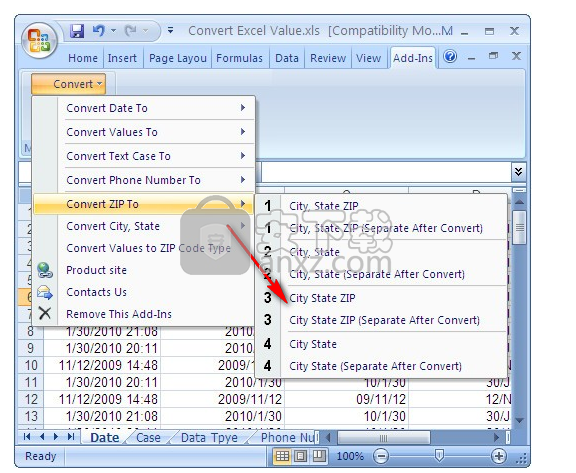This screenshot has height=473, width=576.
Task: Save the workbook with floppy icon
Action: coord(77,31)
